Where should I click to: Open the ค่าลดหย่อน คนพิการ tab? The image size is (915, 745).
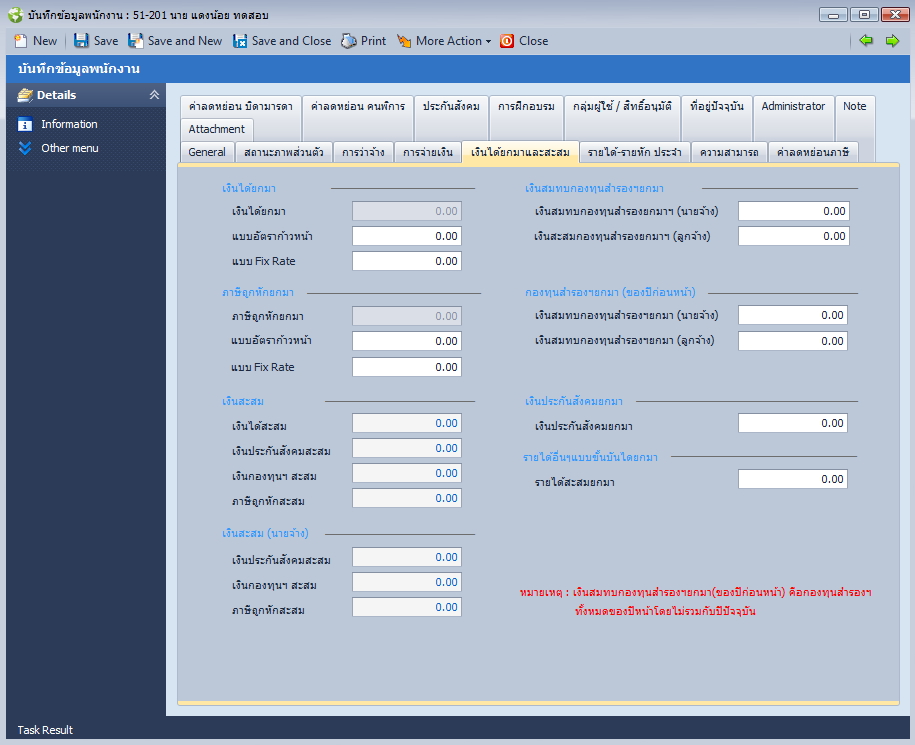pos(358,106)
